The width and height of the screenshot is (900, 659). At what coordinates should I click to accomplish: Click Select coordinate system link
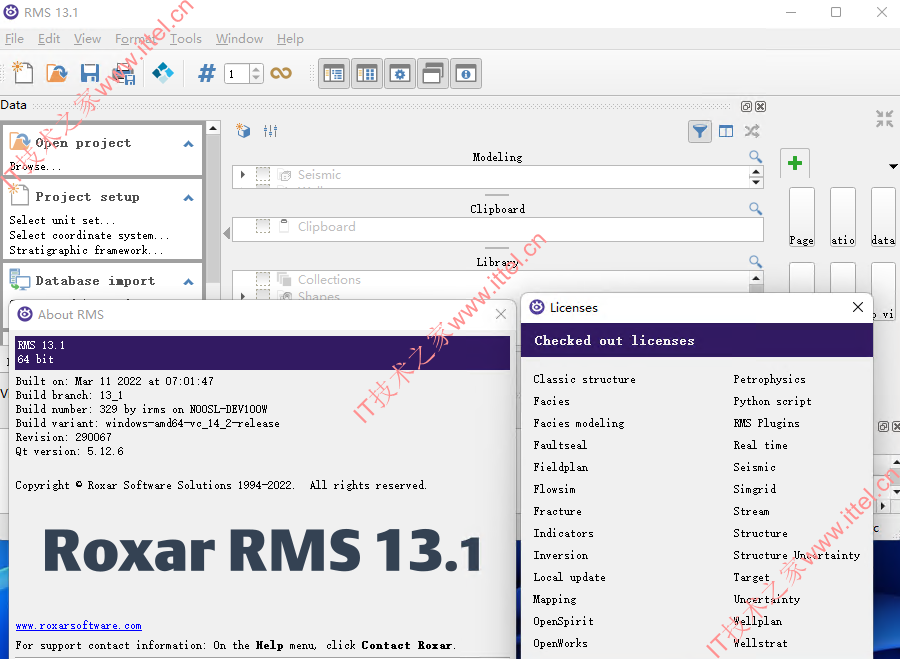[89, 235]
